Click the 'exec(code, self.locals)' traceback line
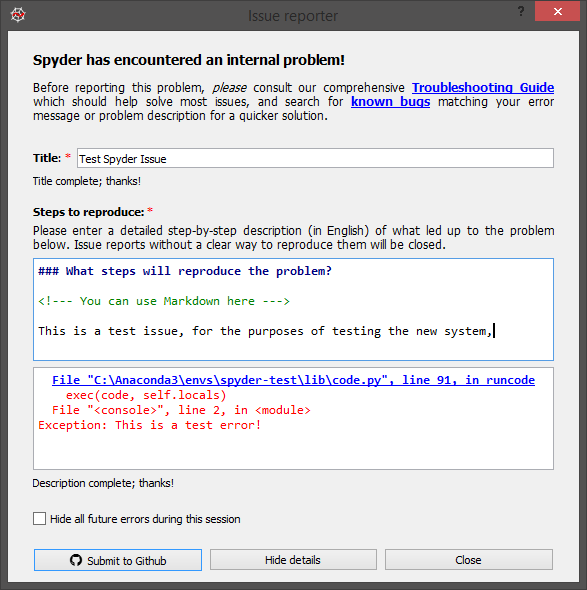 [x=146, y=395]
